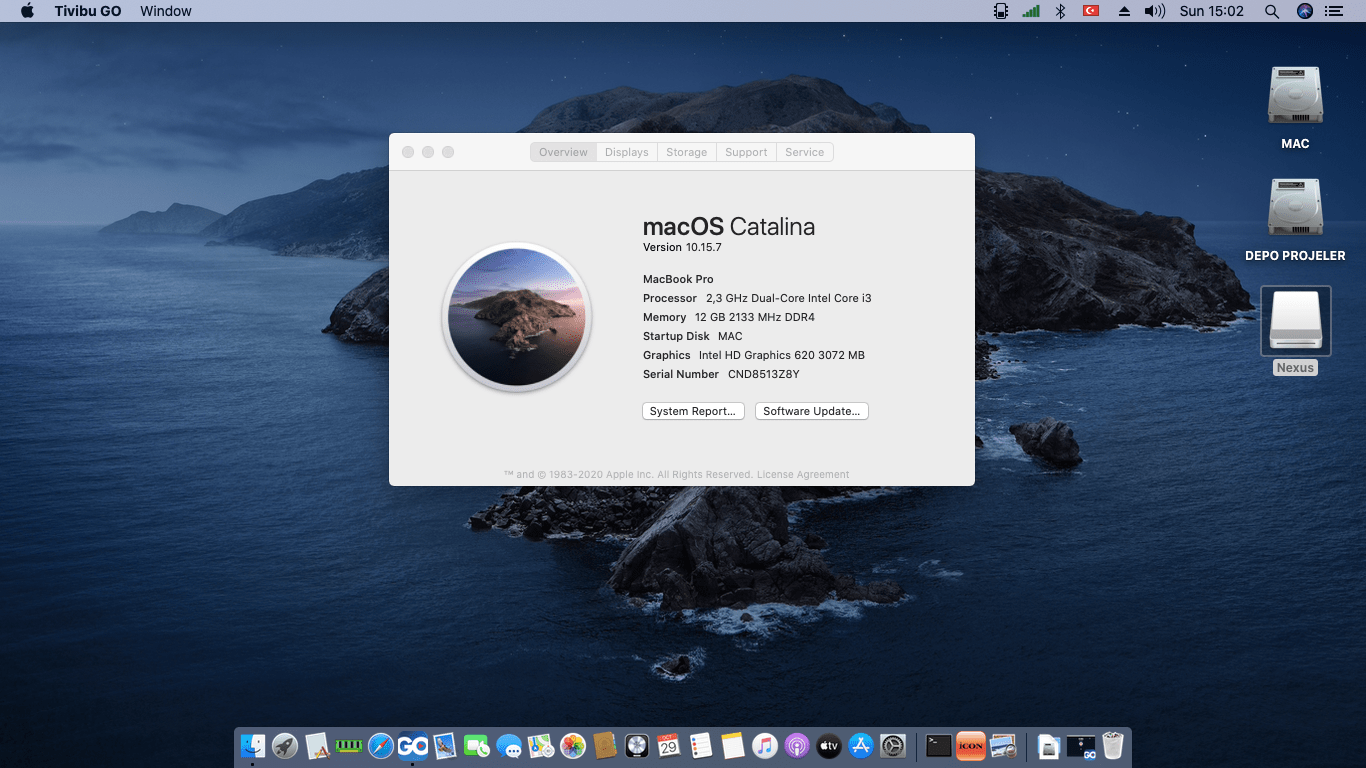Click the System Report... button
This screenshot has width=1366, height=768.
point(692,411)
